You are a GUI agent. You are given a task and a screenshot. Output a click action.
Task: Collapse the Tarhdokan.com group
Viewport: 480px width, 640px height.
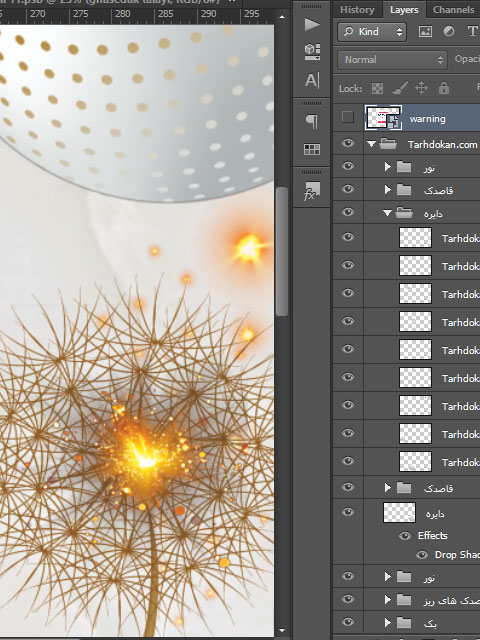tap(371, 144)
